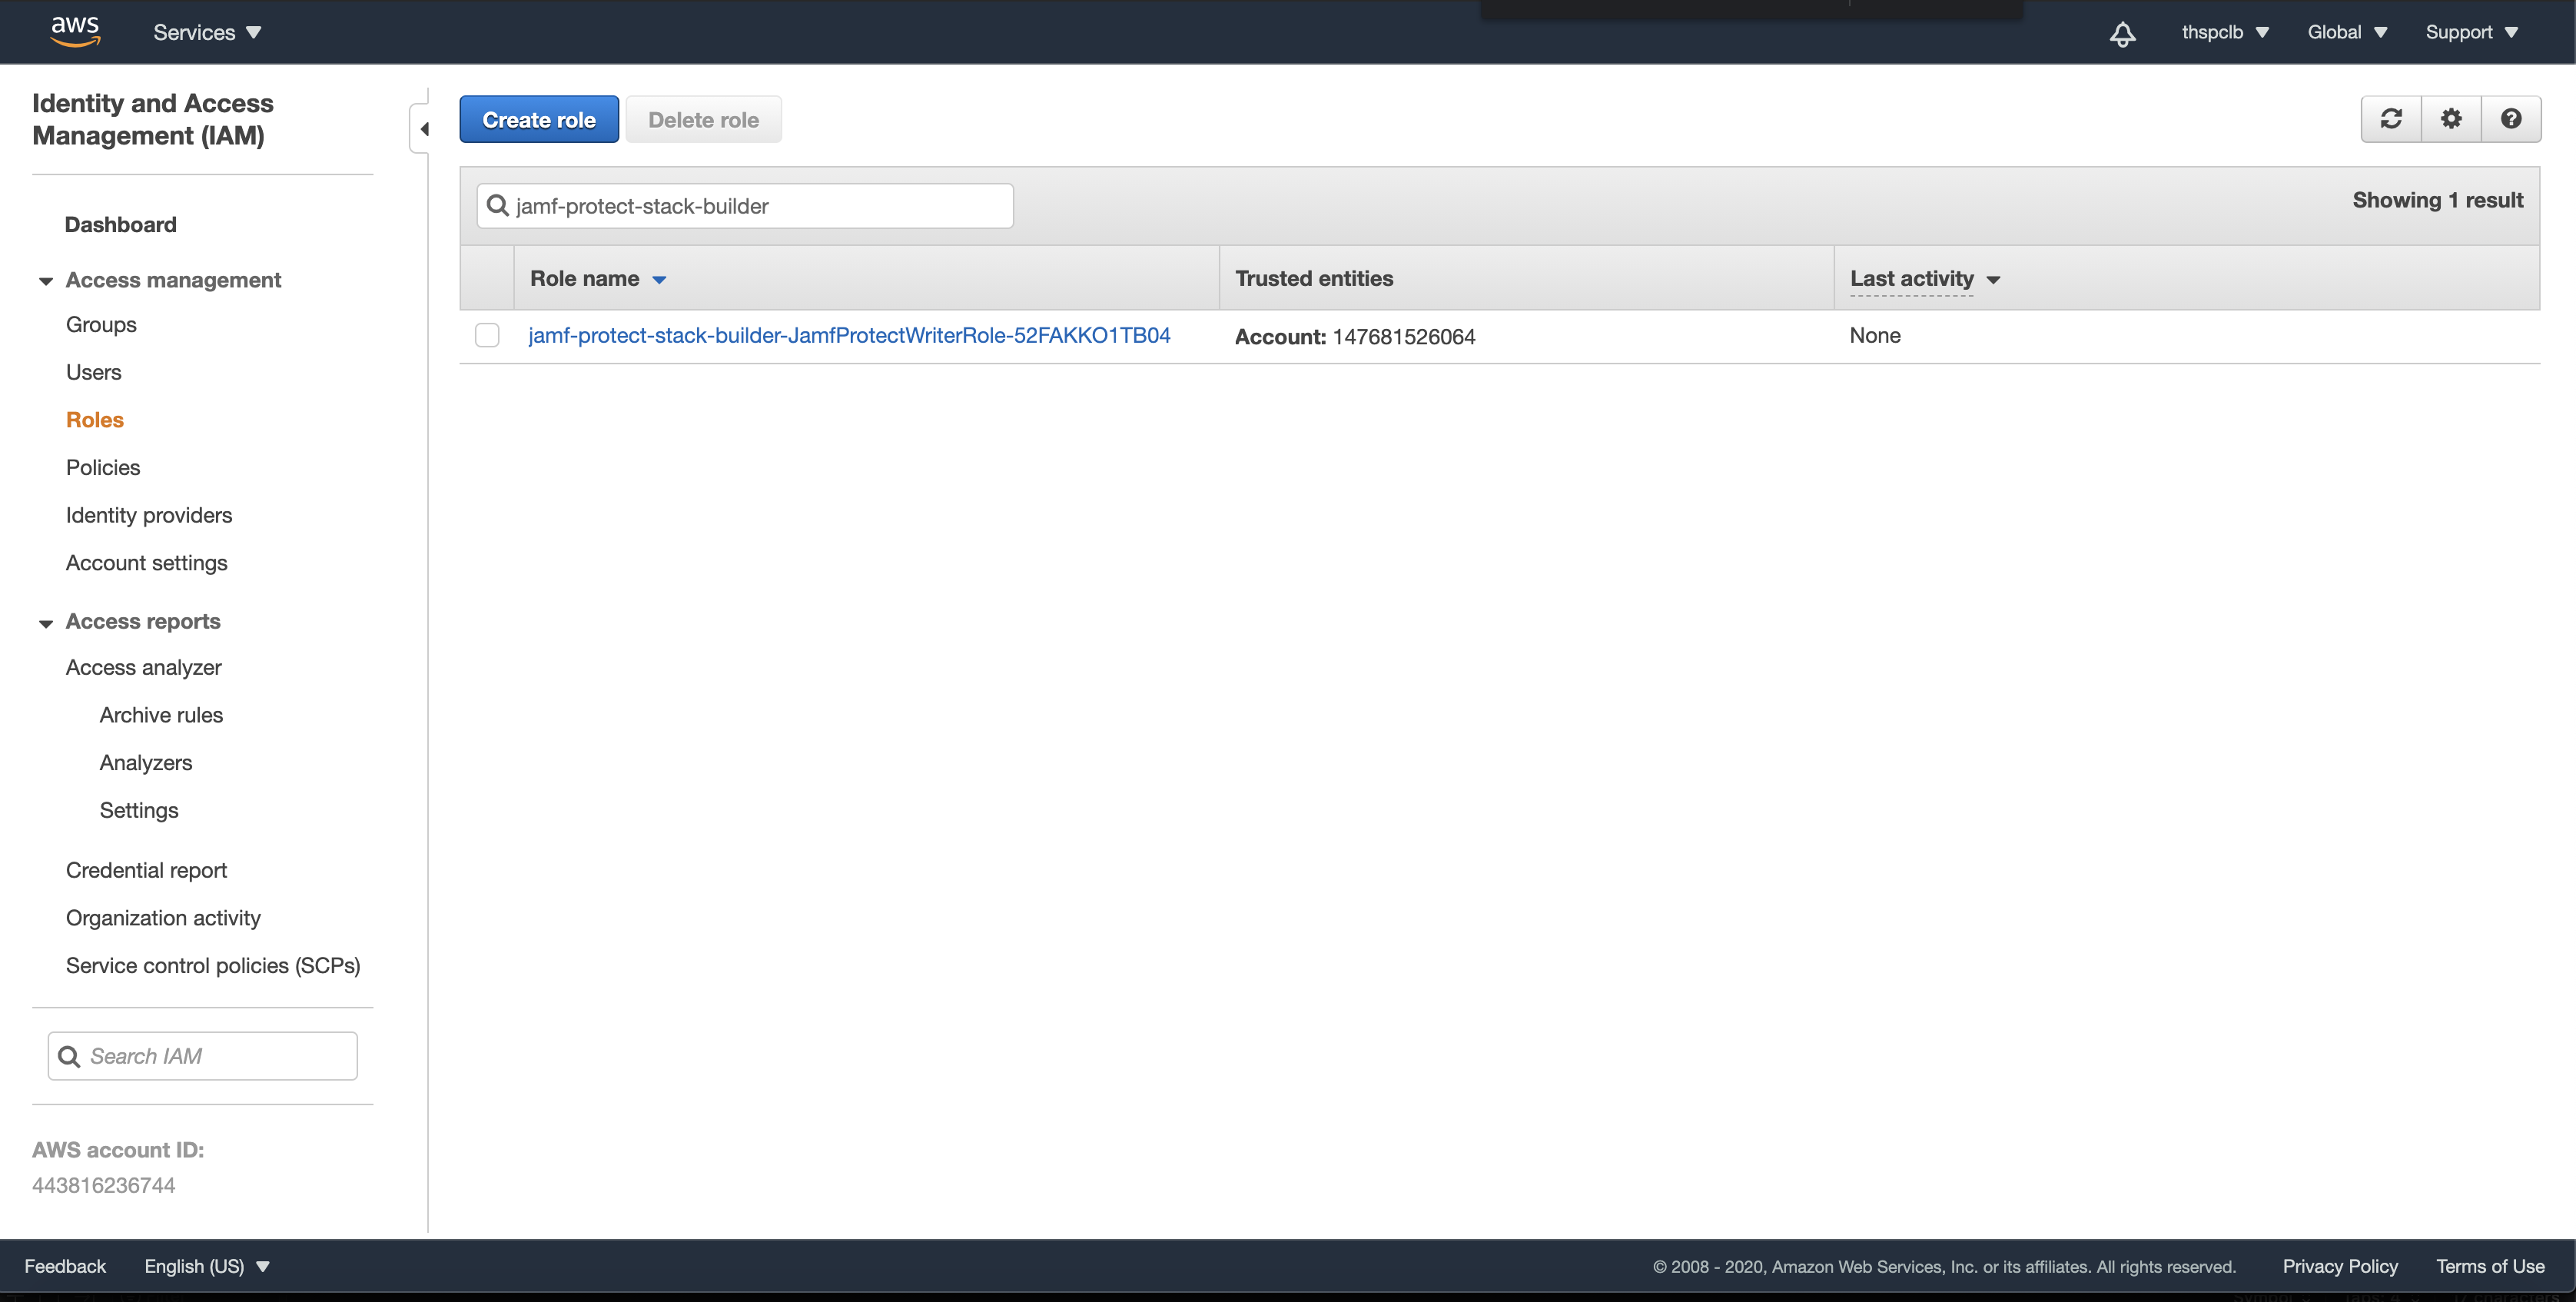Open the thspclb account menu
Image resolution: width=2576 pixels, height=1302 pixels.
[x=2225, y=32]
